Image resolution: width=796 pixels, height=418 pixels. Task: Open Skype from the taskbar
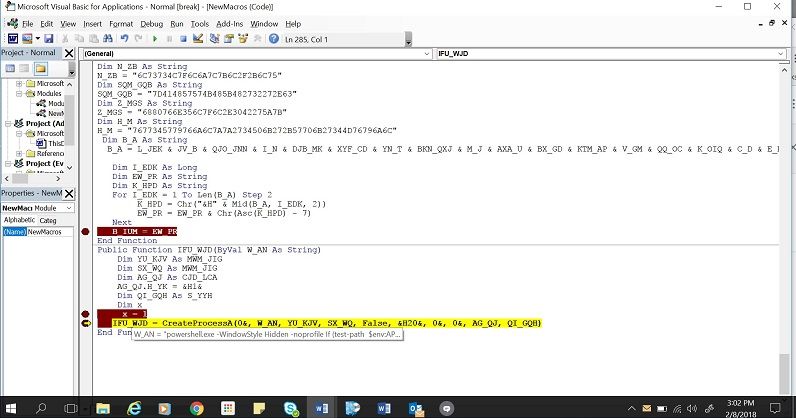pos(291,408)
